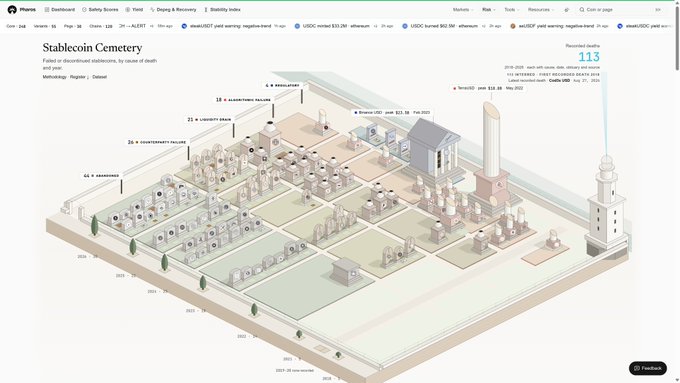
Task: Expand the Markets dropdown
Action: click(463, 10)
